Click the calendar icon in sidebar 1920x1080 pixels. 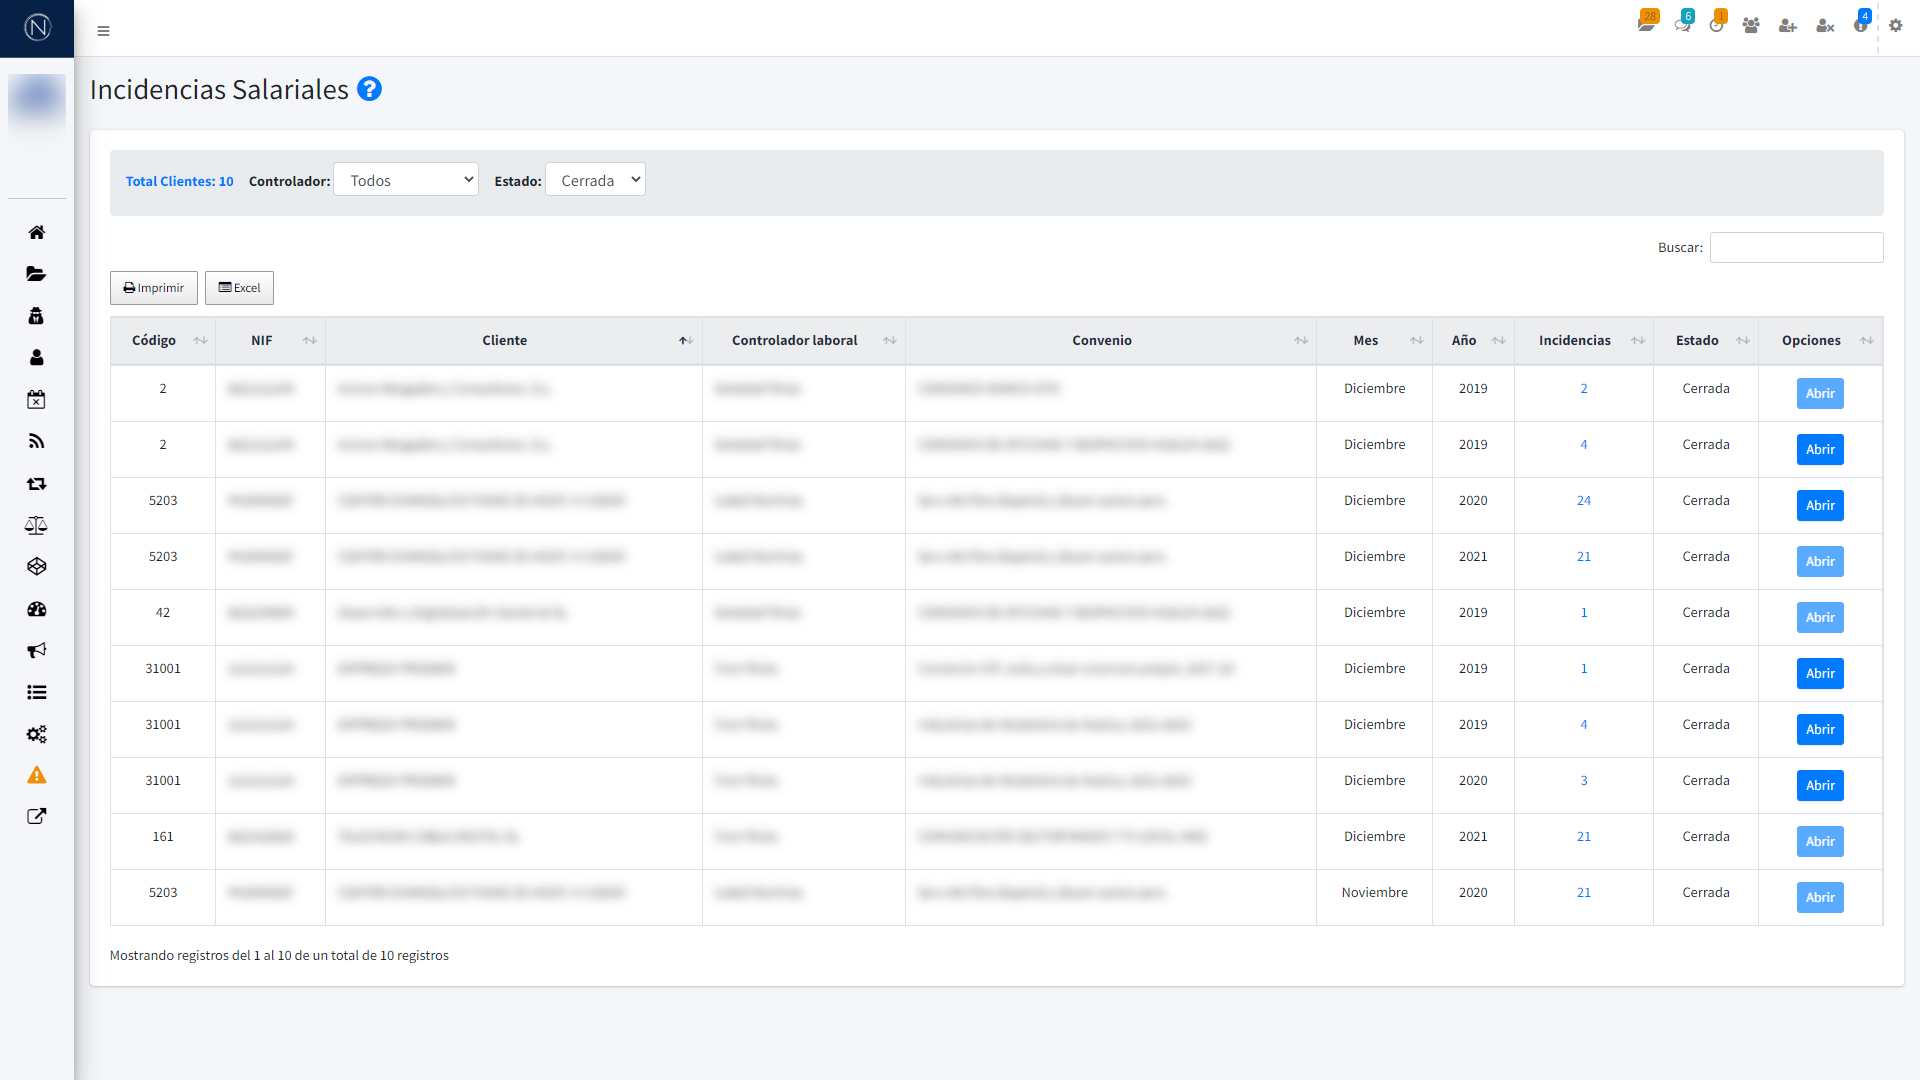tap(37, 400)
